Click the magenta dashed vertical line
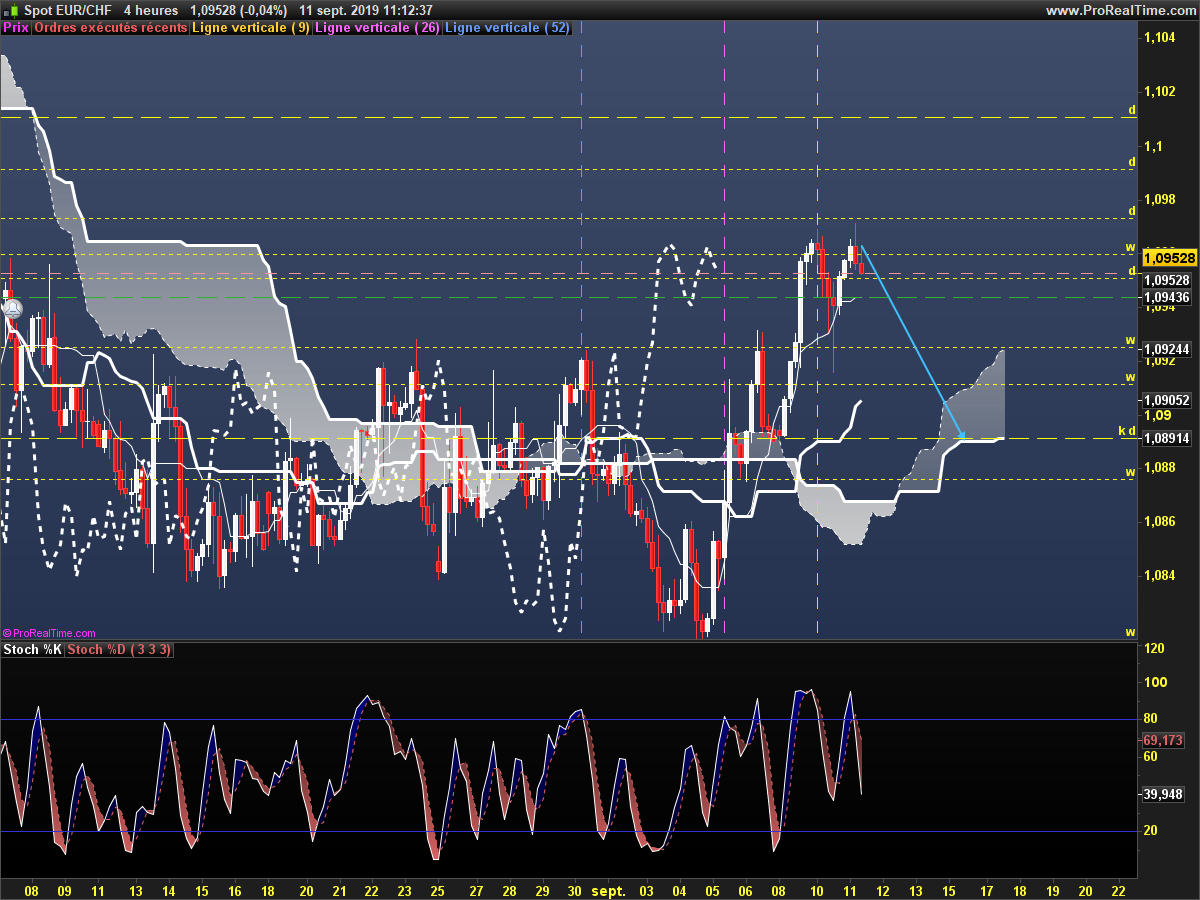 [x=724, y=330]
